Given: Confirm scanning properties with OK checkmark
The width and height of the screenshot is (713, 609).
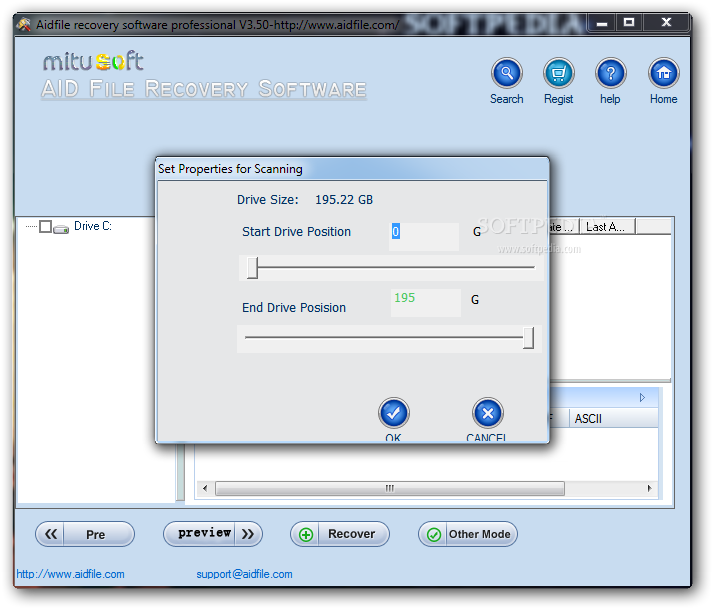Looking at the screenshot, I should (x=394, y=413).
